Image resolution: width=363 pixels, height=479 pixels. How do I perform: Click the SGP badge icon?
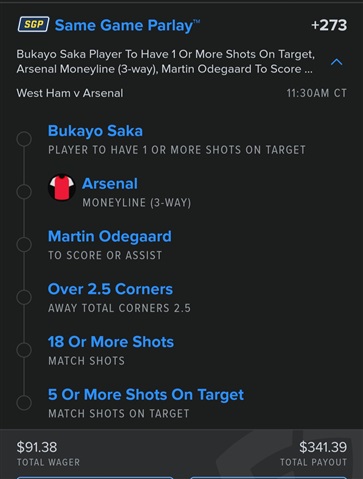click(x=33, y=24)
